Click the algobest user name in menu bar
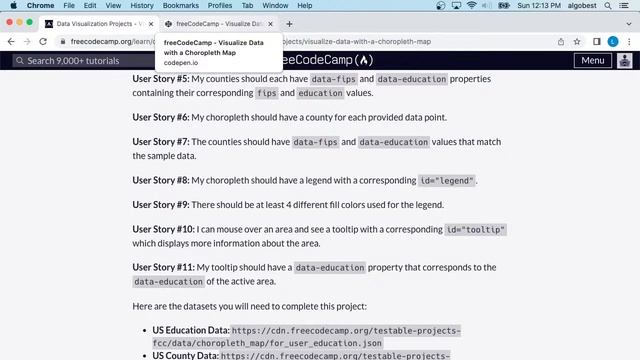The width and height of the screenshot is (640, 360). pyautogui.click(x=582, y=5)
